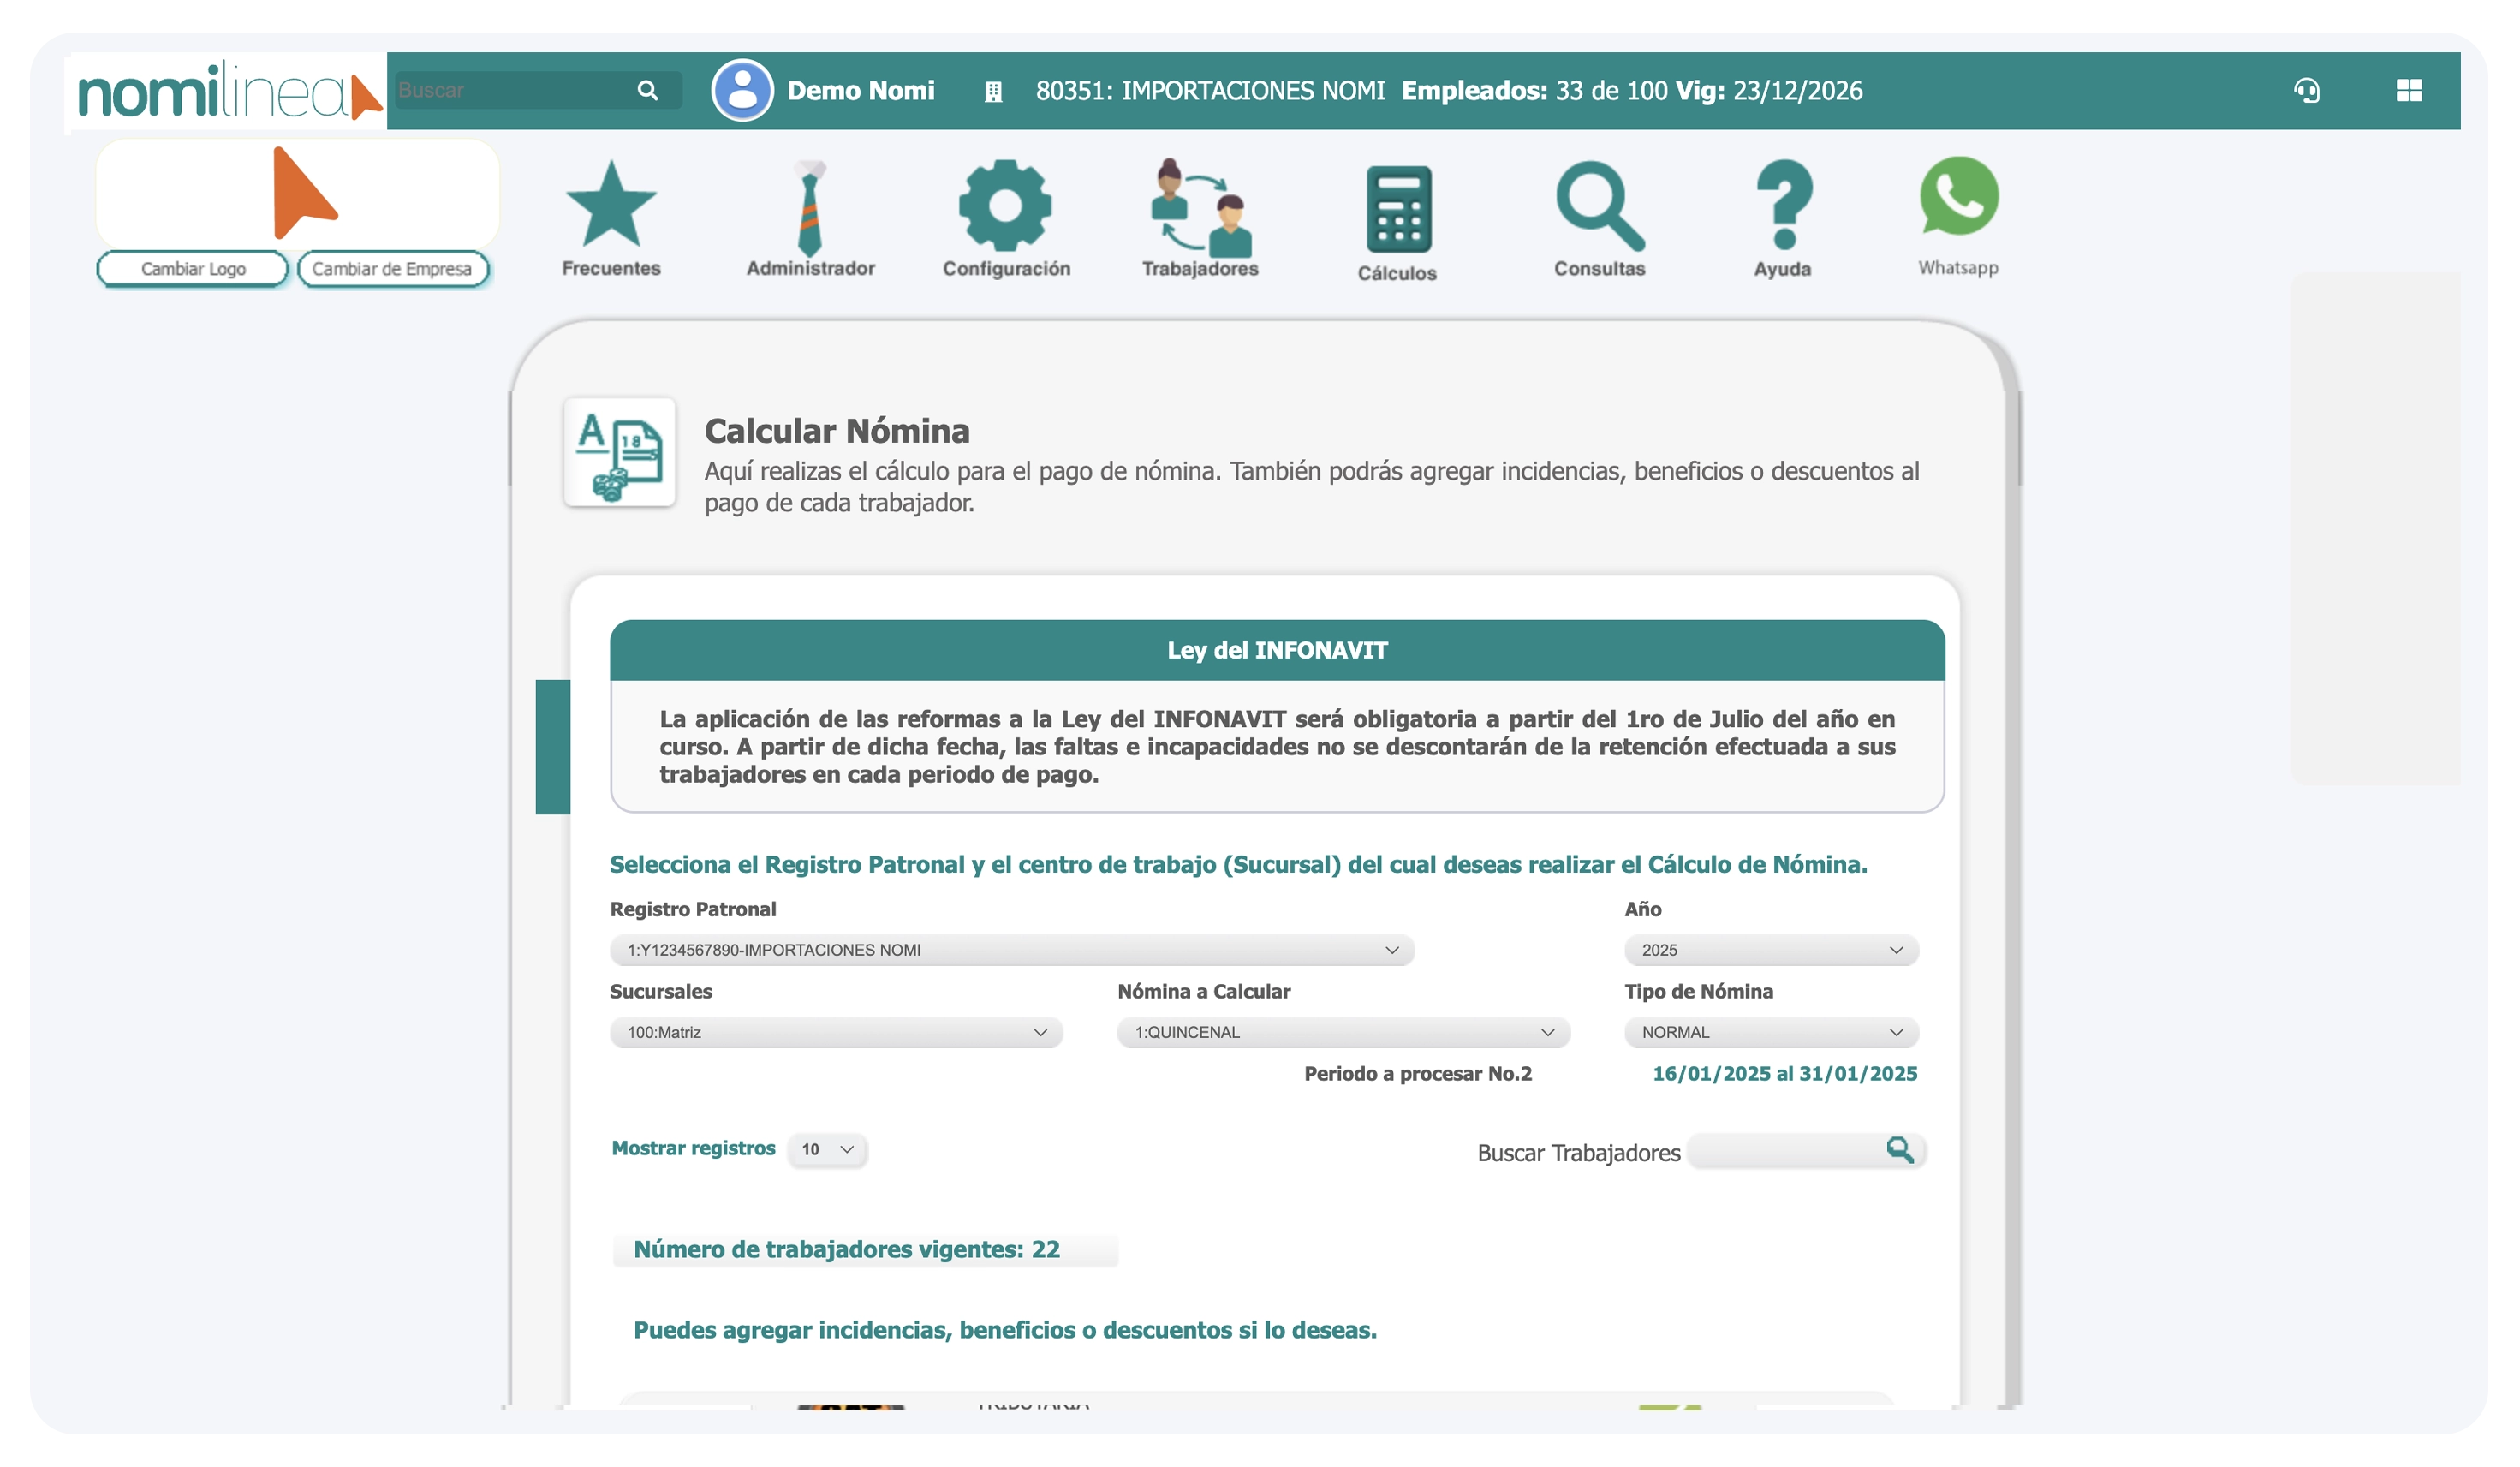The height and width of the screenshot is (1467, 2520).
Task: Open the Sucursales dropdown
Action: coord(836,1032)
